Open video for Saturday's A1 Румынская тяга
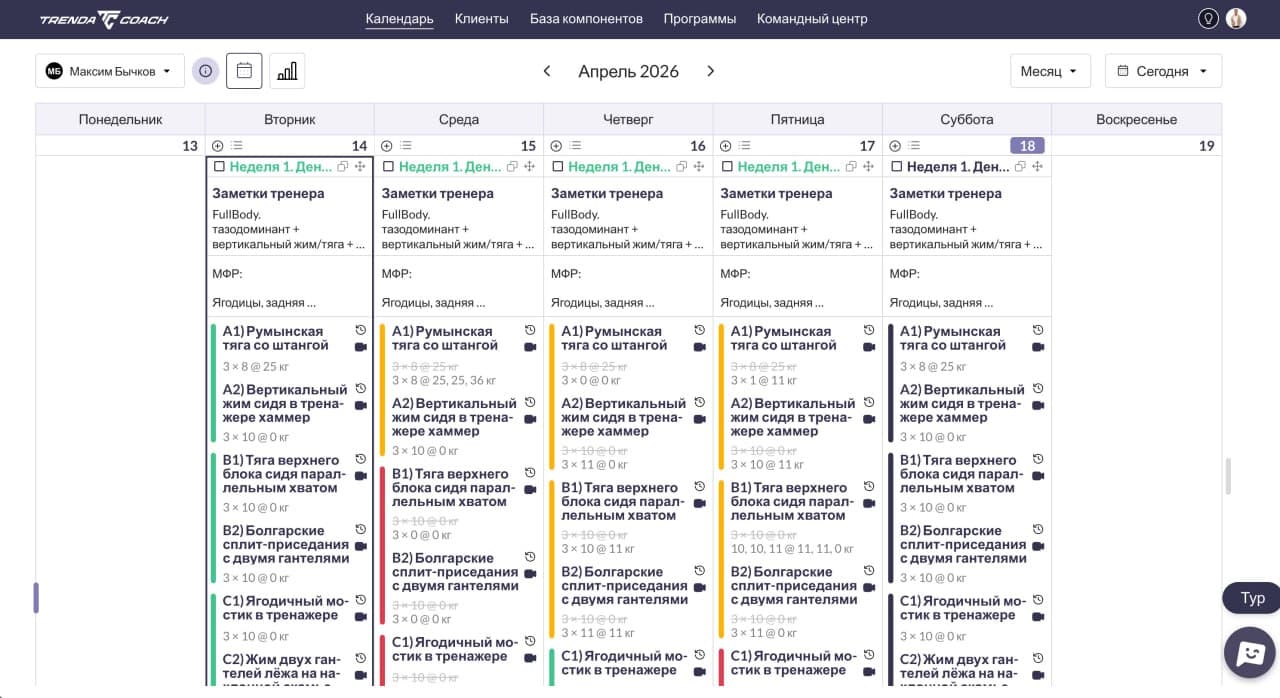 1038,347
